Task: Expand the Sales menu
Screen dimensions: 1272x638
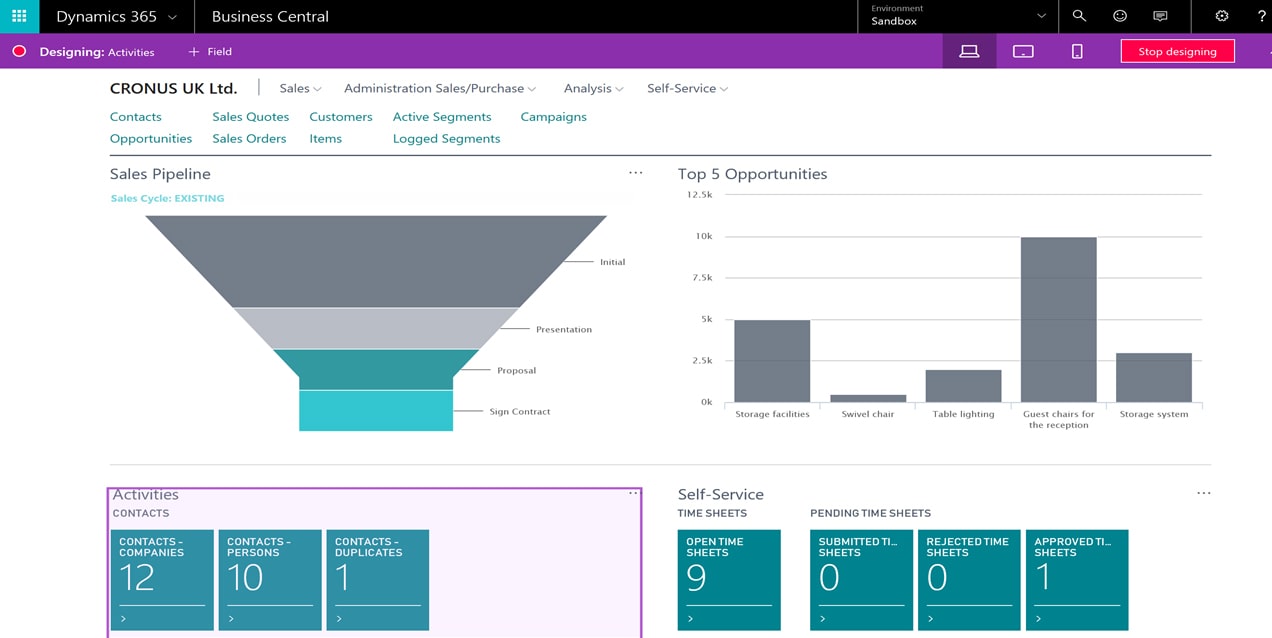Action: pyautogui.click(x=300, y=88)
